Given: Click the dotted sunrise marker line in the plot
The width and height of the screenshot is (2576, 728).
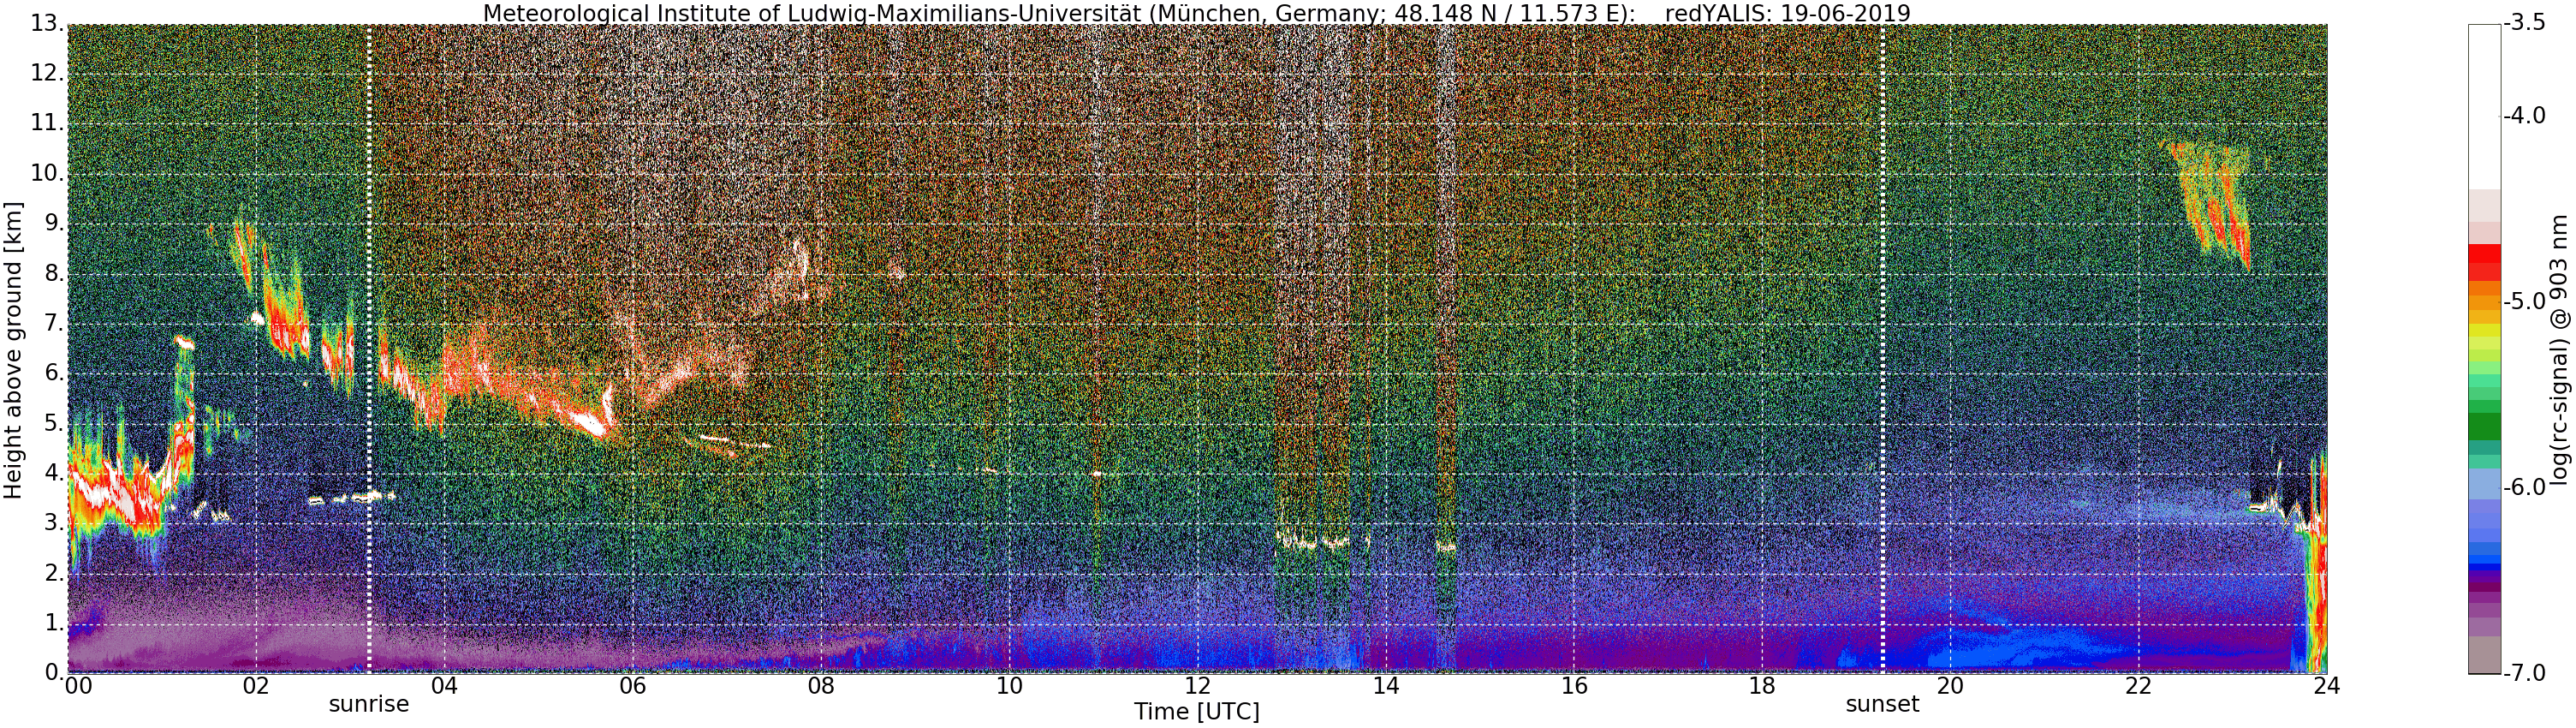Looking at the screenshot, I should coord(369,349).
